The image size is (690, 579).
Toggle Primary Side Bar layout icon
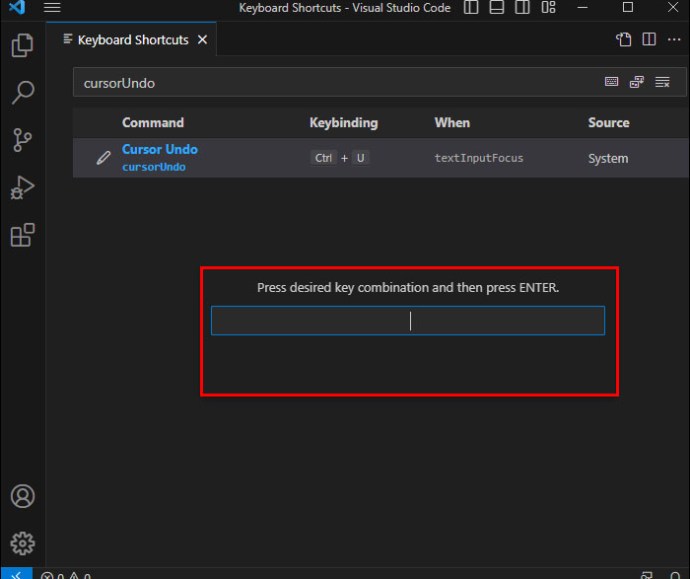tap(471, 7)
